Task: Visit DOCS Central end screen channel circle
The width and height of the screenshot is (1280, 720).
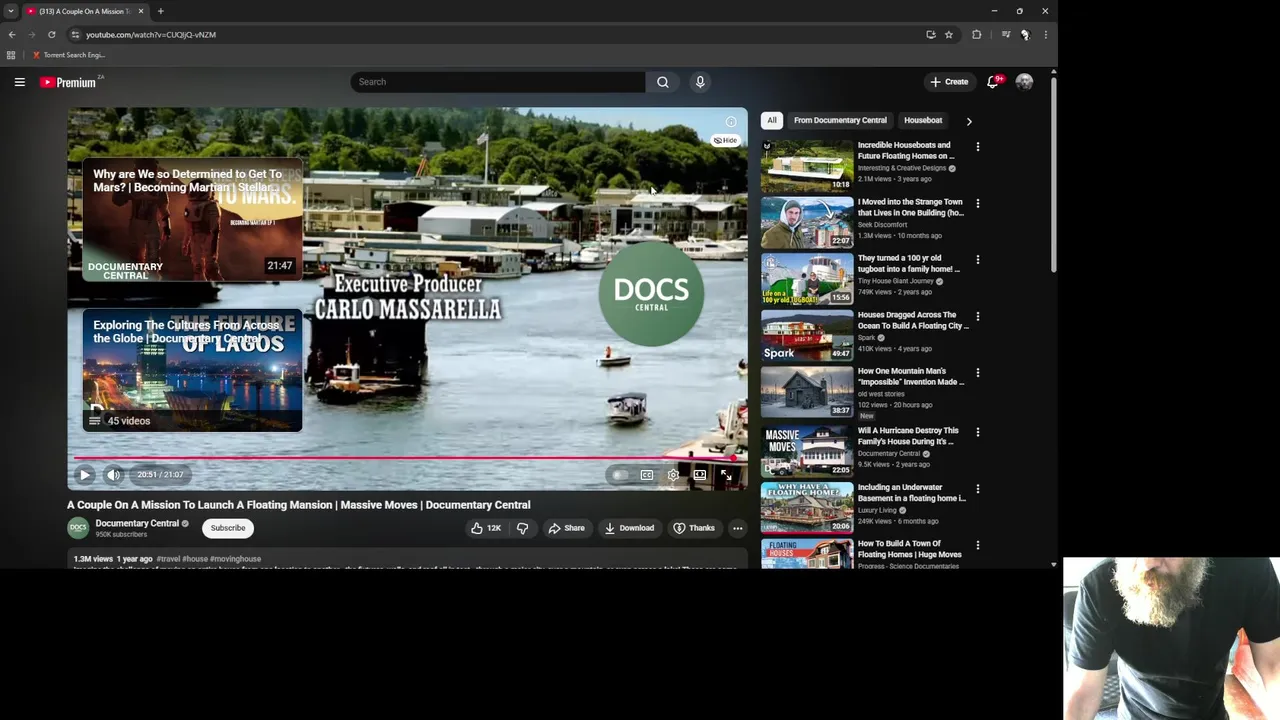Action: pyautogui.click(x=651, y=293)
